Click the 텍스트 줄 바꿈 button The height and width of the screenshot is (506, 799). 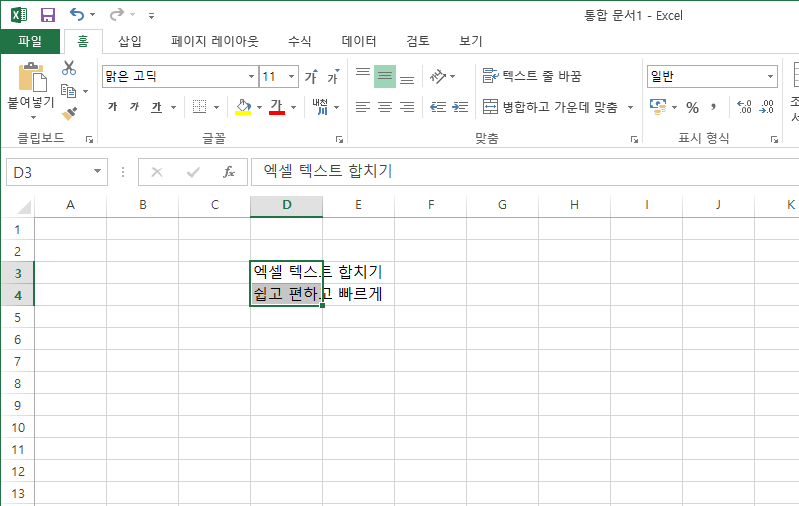[532, 76]
